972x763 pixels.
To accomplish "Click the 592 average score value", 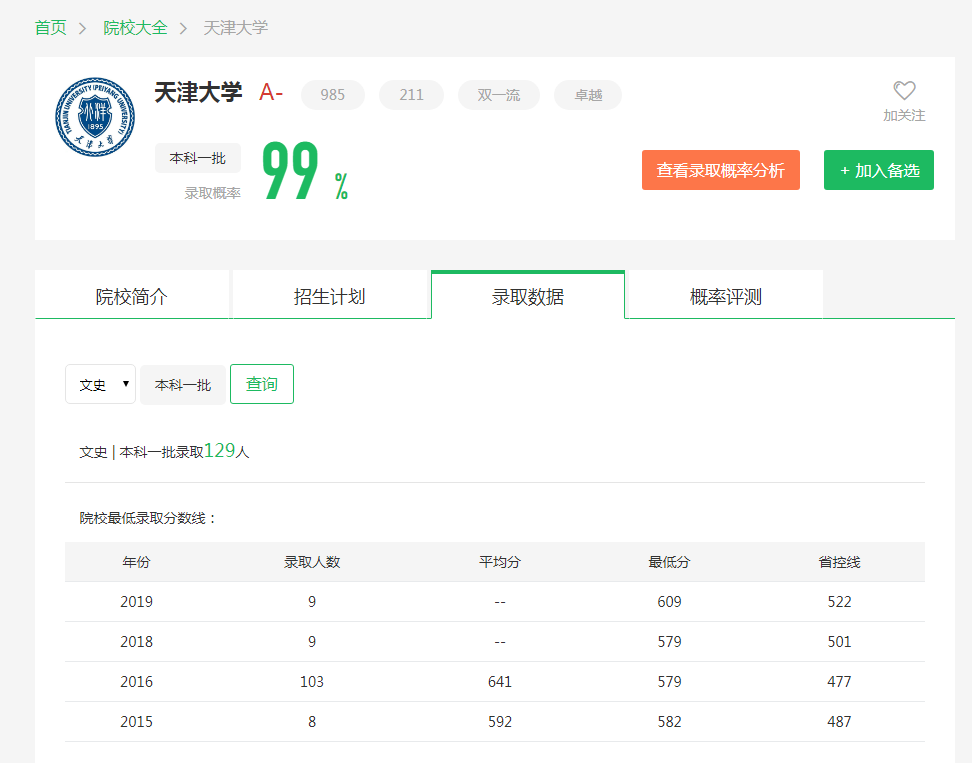I will (500, 721).
